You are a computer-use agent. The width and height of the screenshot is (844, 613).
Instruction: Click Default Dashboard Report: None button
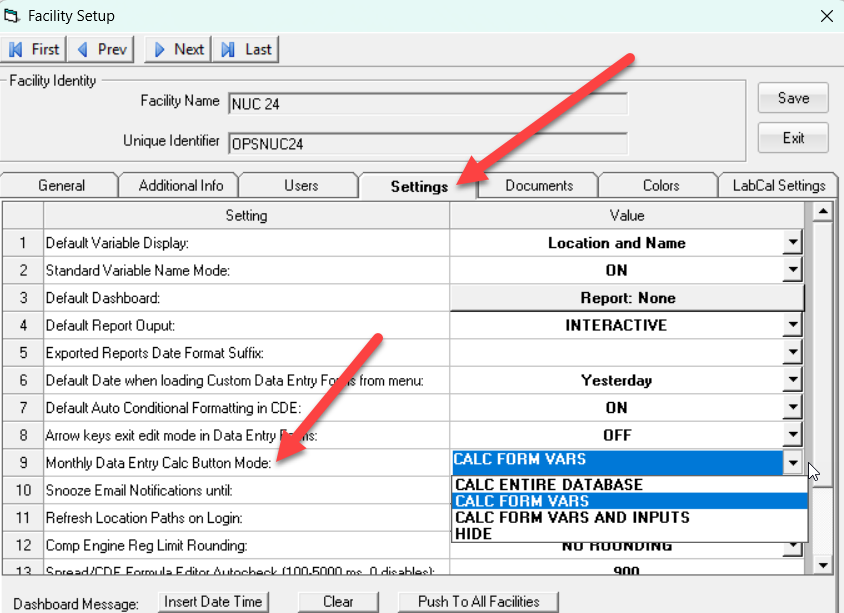point(627,298)
